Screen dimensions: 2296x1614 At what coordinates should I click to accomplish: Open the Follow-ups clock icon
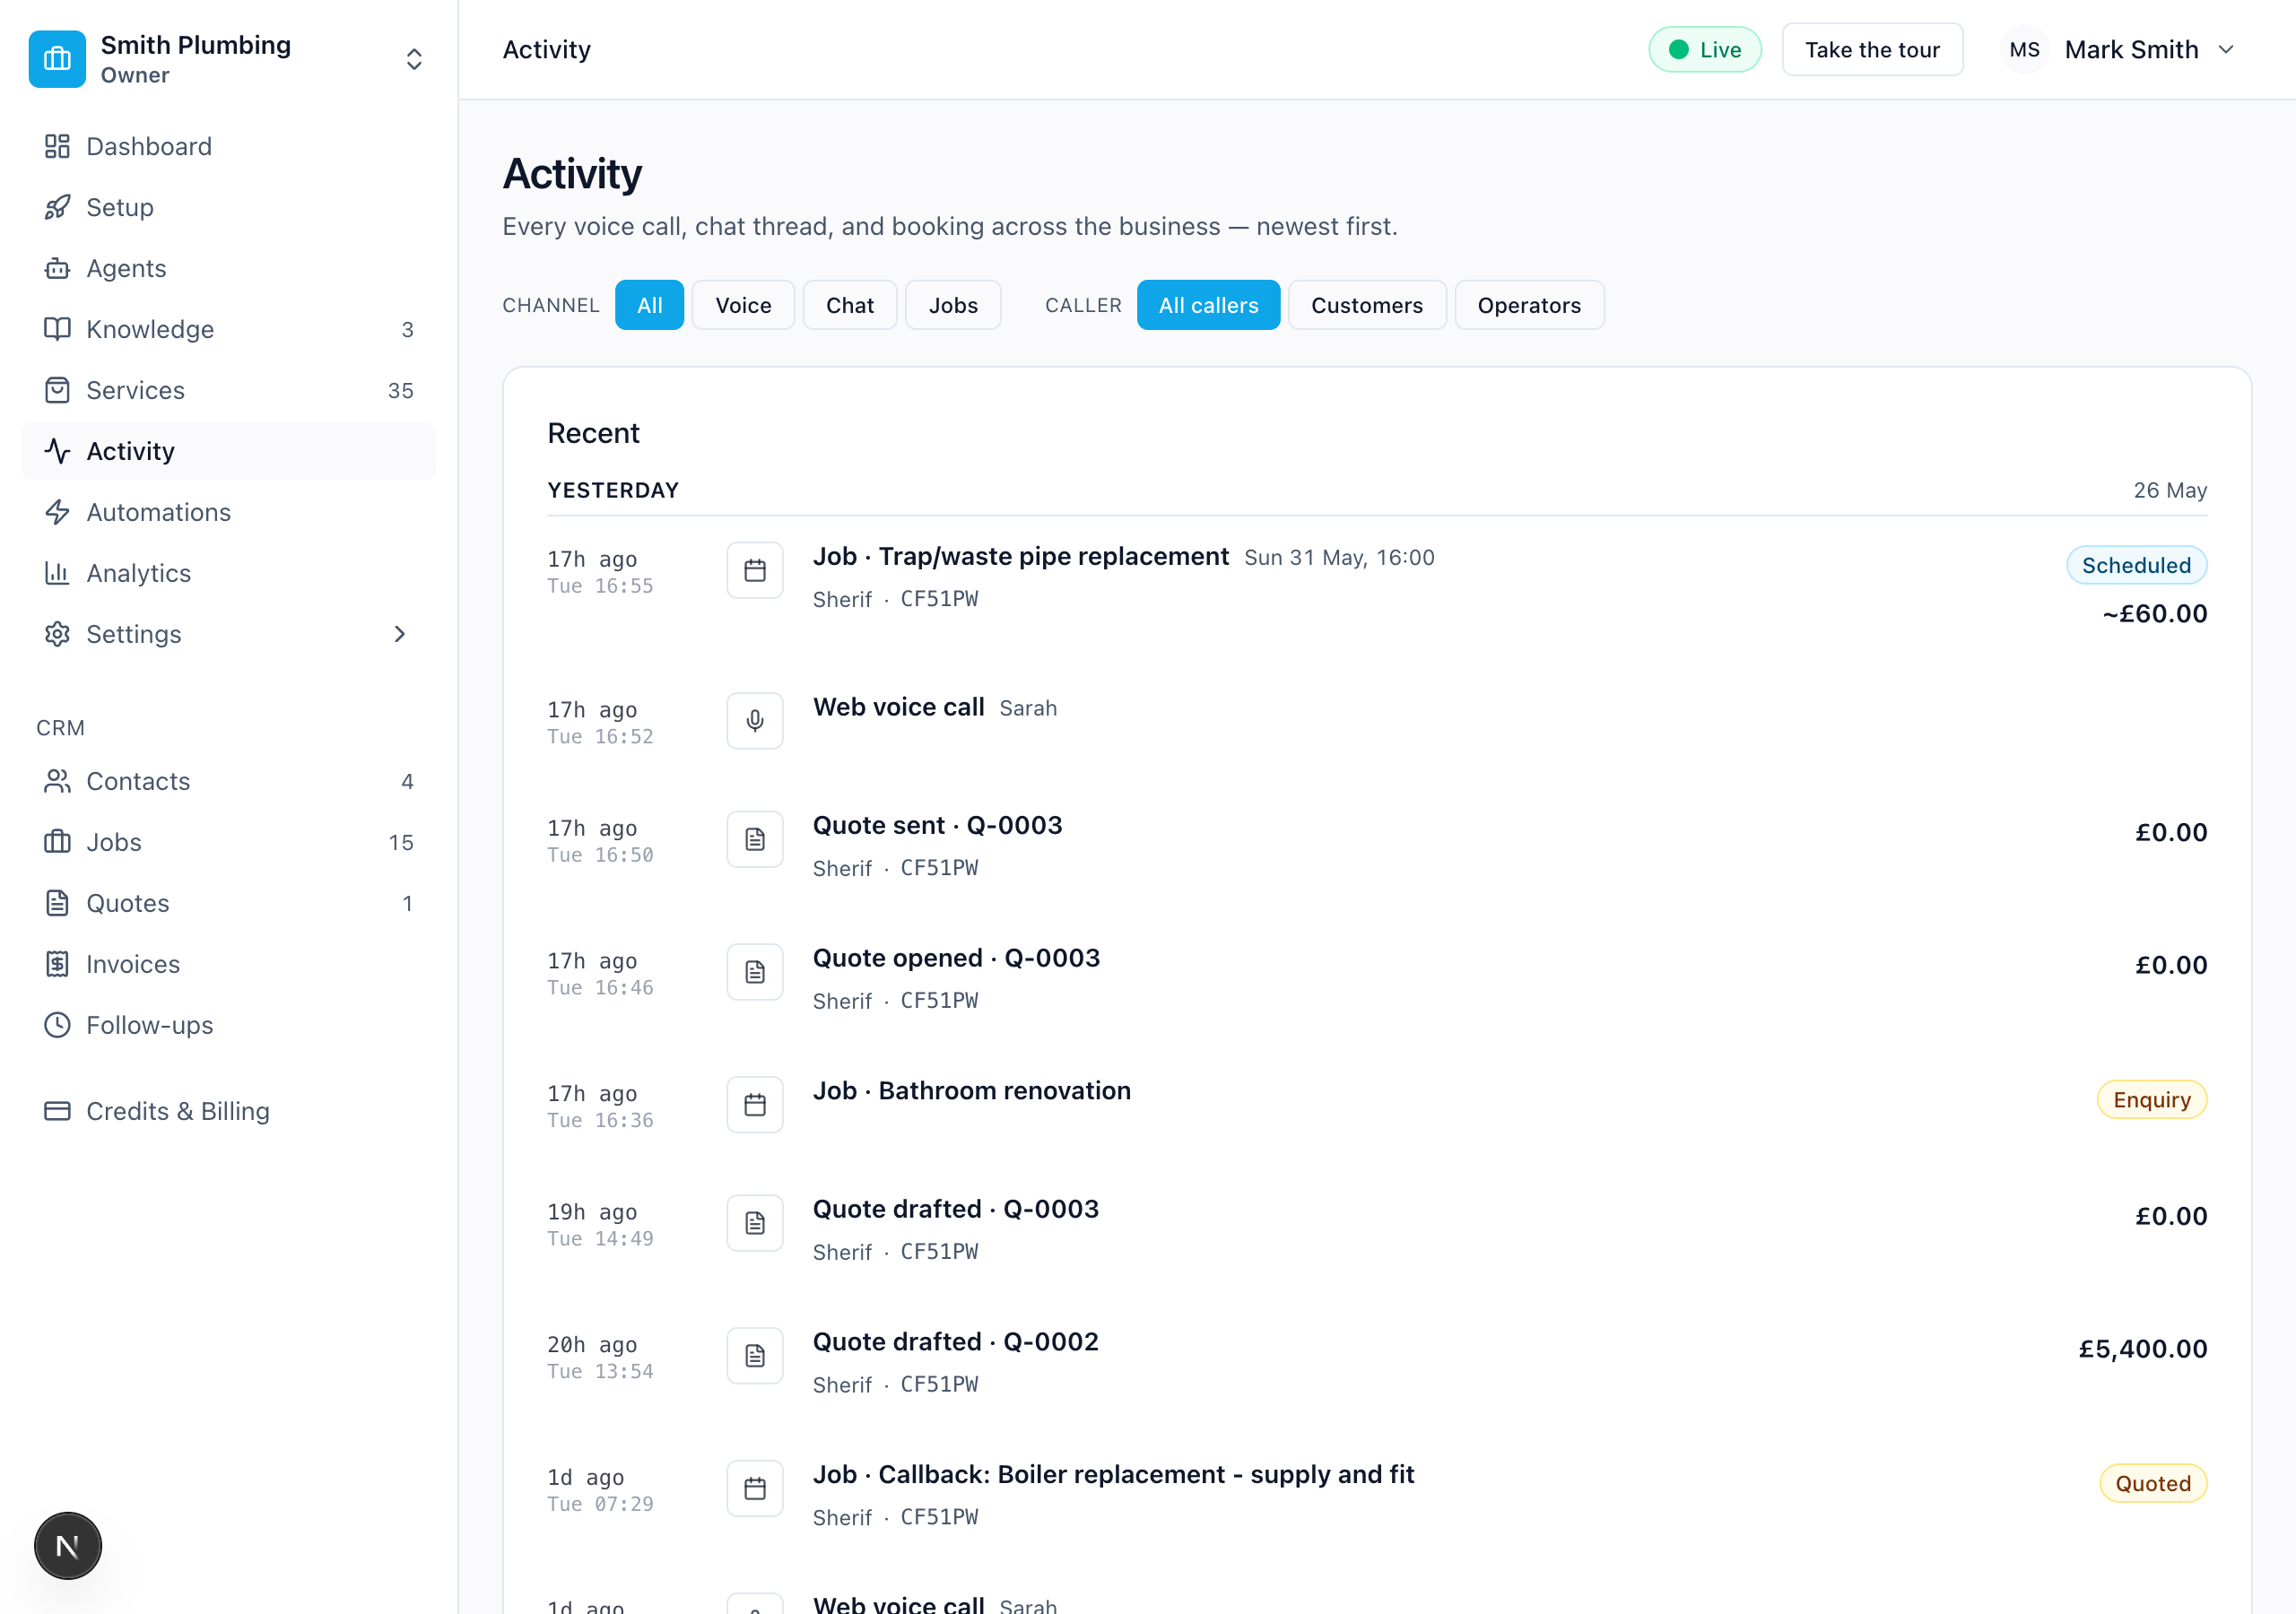[x=57, y=1025]
